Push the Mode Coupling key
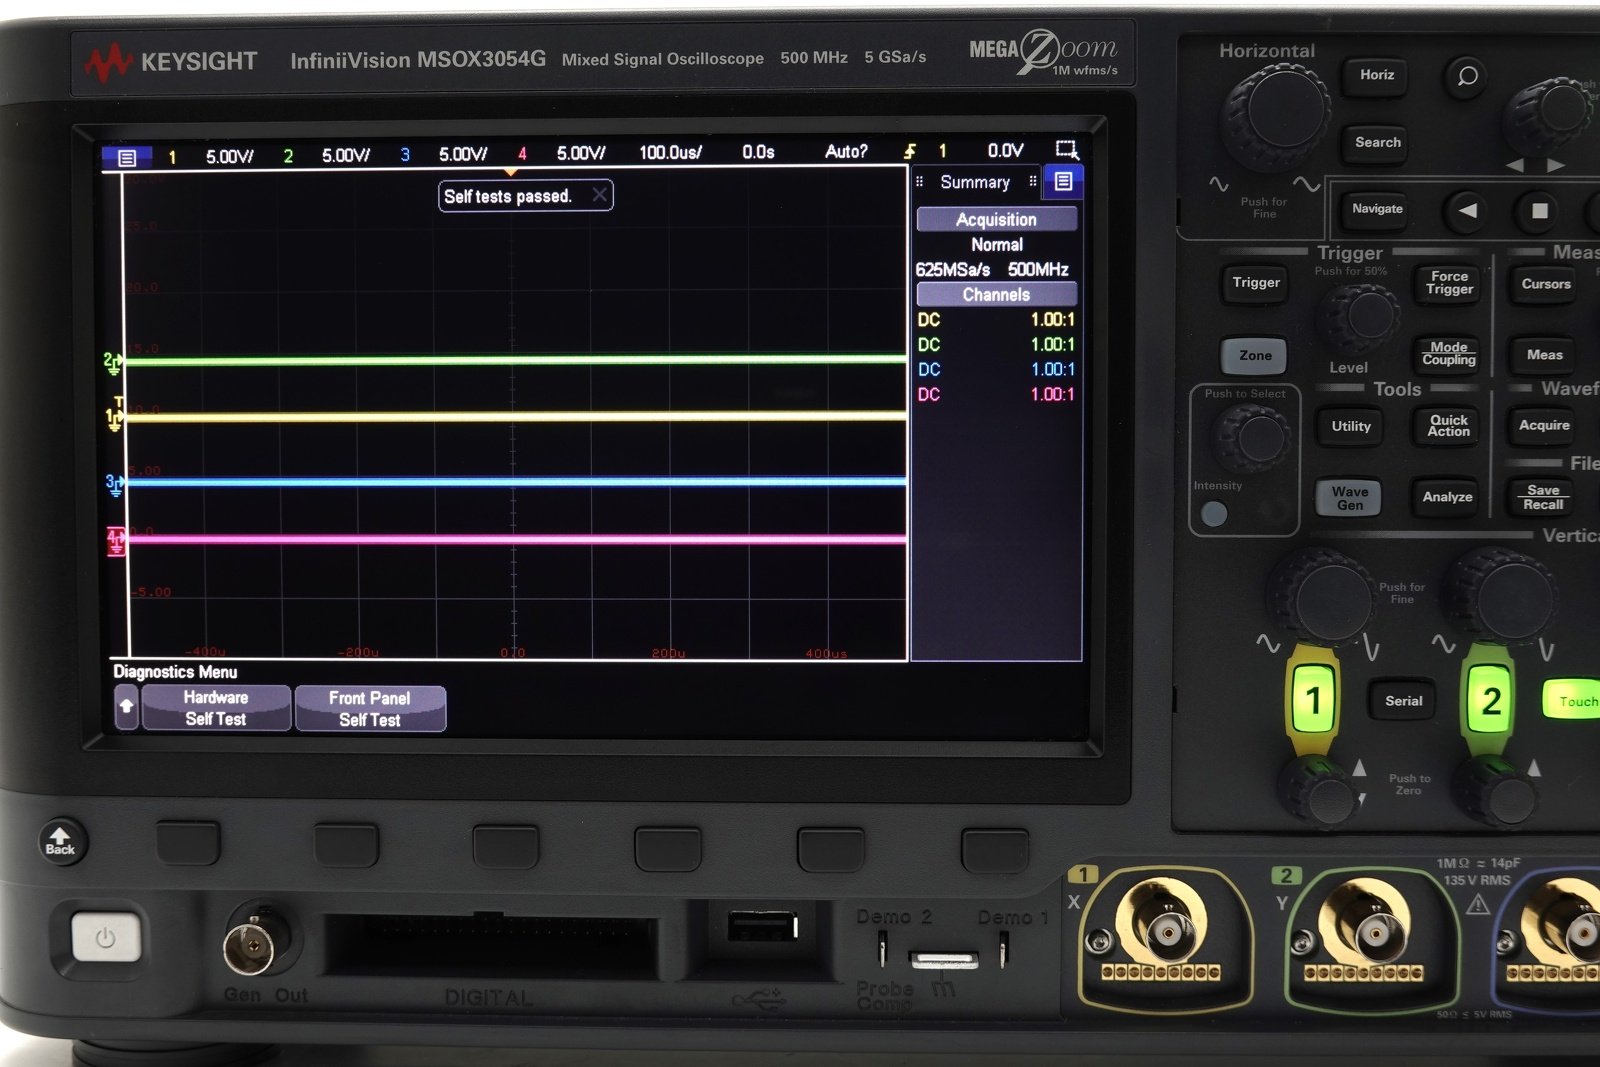This screenshot has width=1600, height=1067. (x=1449, y=354)
